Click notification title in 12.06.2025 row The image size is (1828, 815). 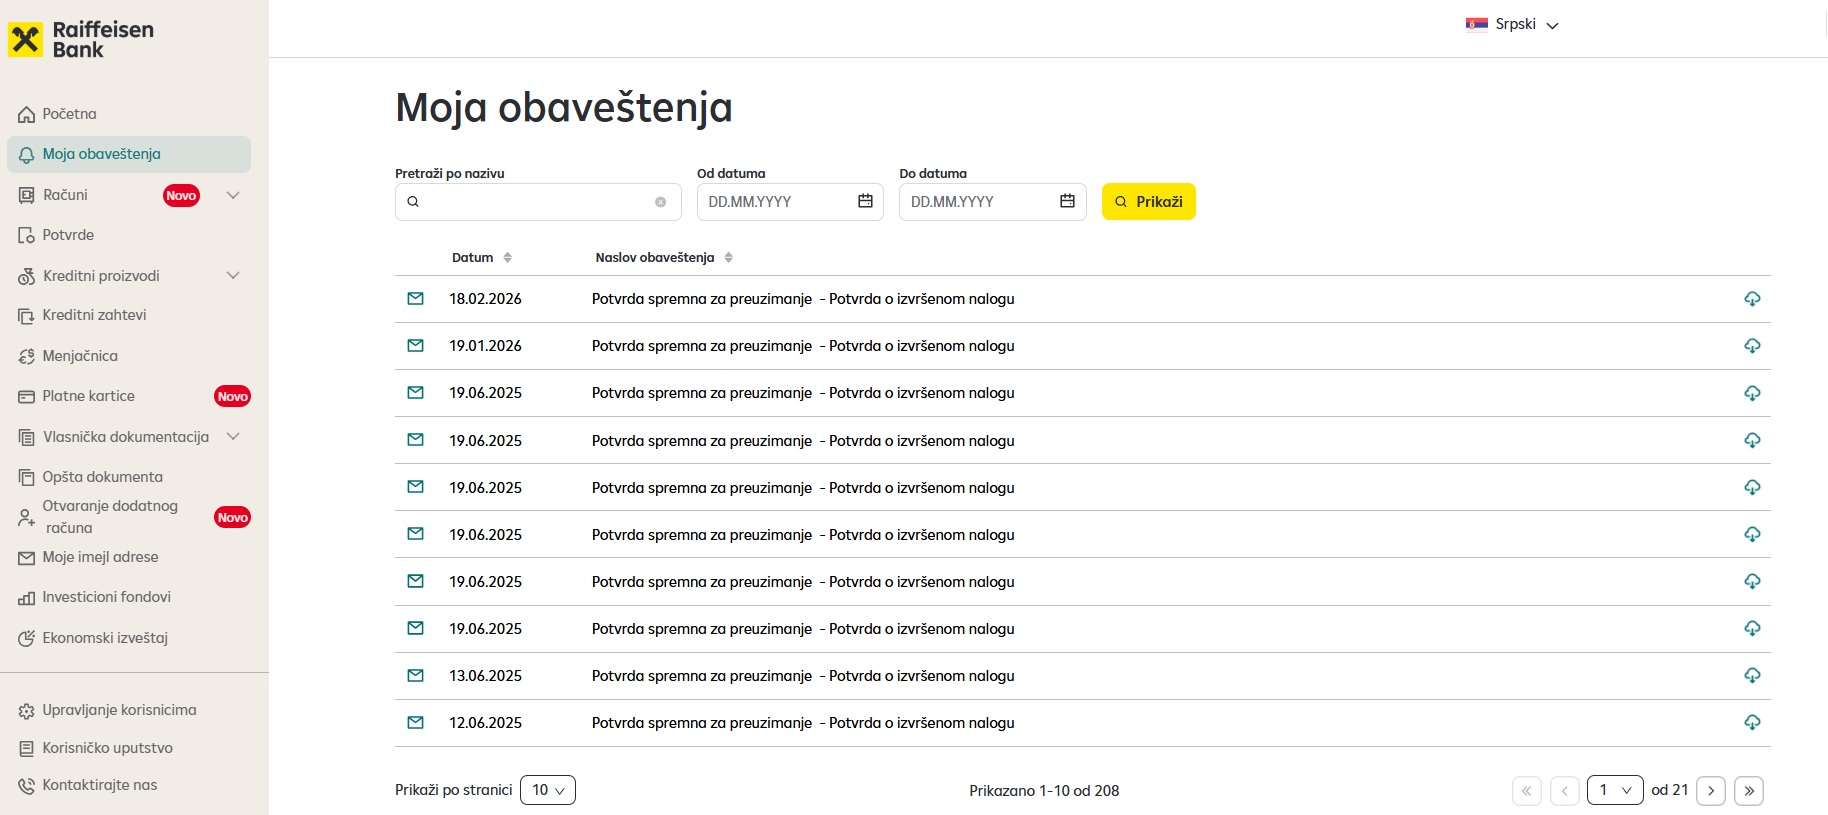[x=803, y=723]
